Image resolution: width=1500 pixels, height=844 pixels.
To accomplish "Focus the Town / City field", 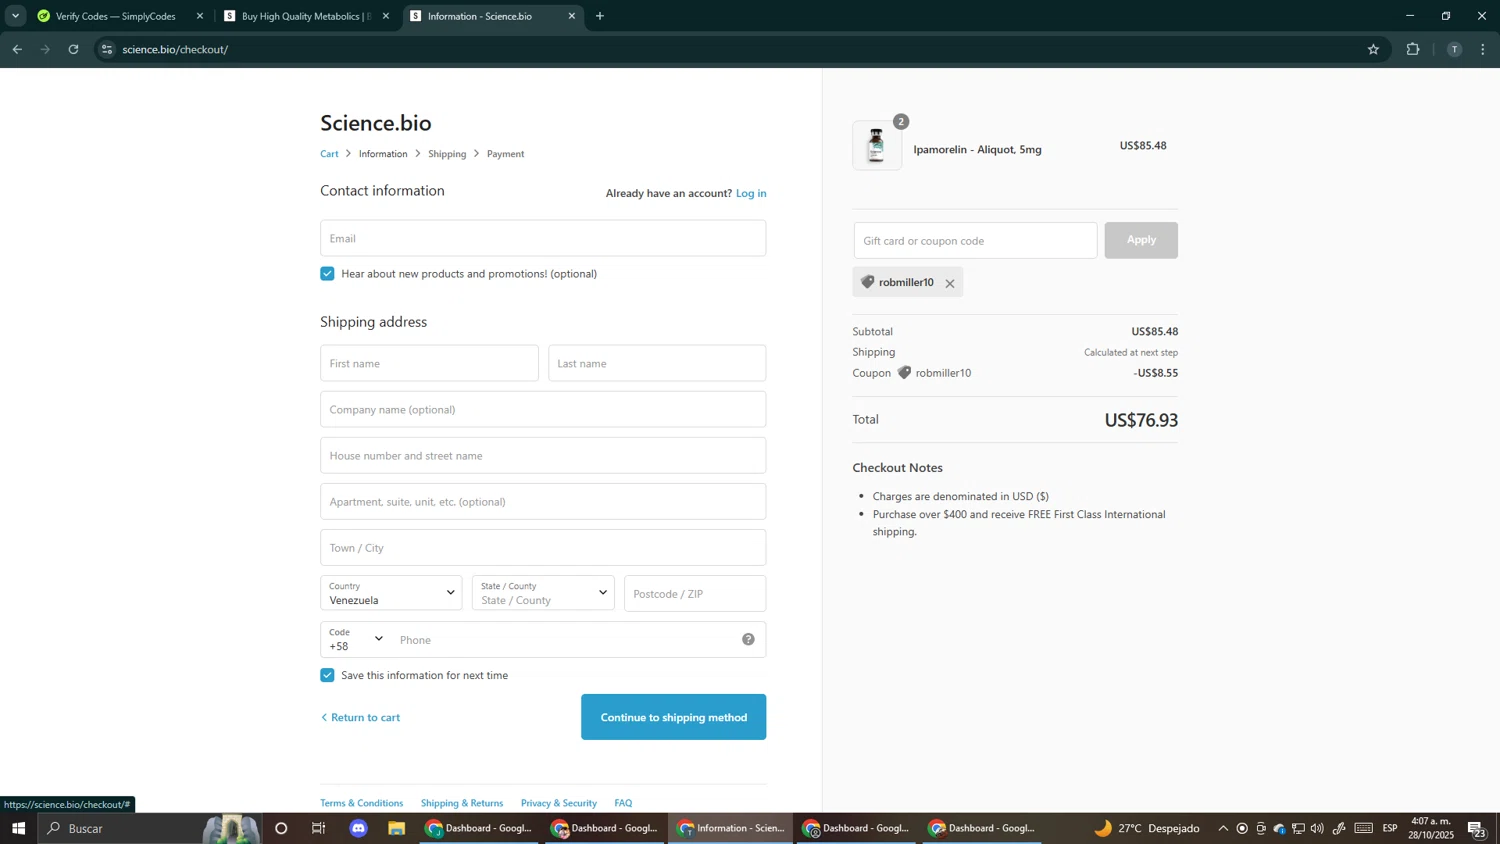I will [x=543, y=547].
